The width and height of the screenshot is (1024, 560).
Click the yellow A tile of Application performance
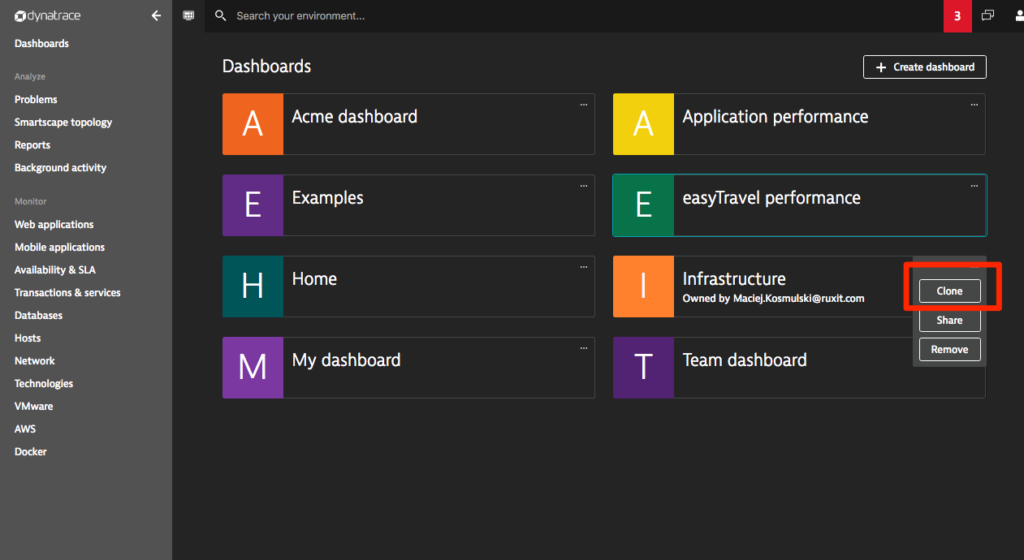pos(643,124)
